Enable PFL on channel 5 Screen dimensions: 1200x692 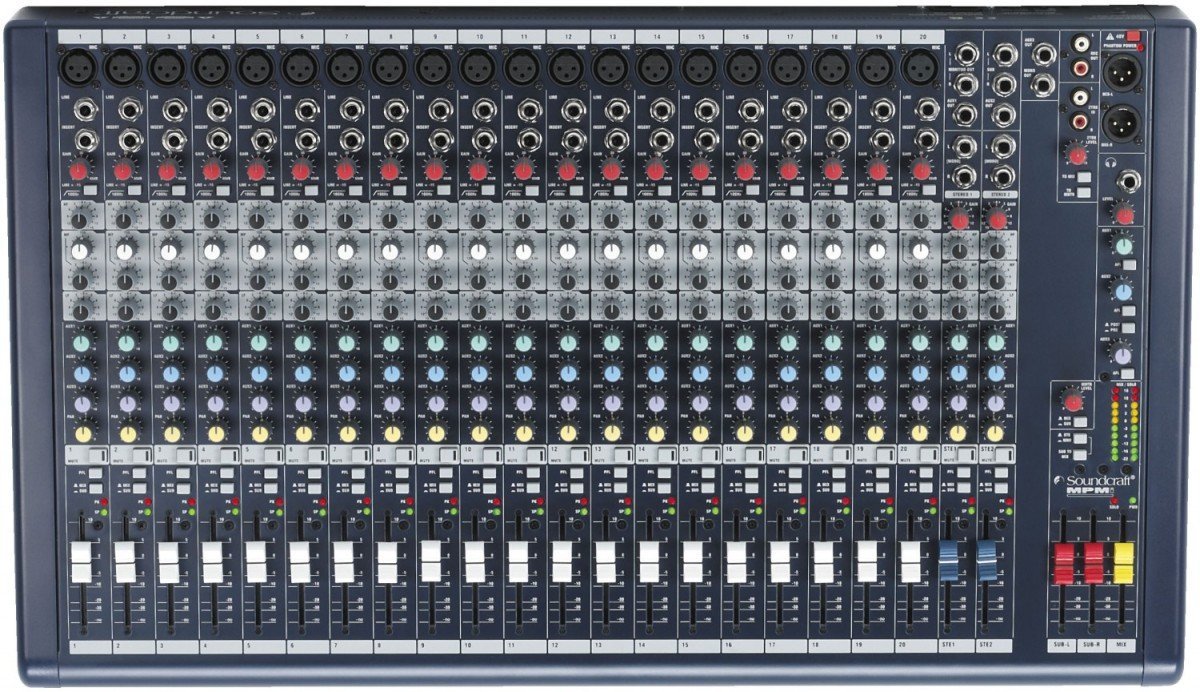[x=270, y=473]
